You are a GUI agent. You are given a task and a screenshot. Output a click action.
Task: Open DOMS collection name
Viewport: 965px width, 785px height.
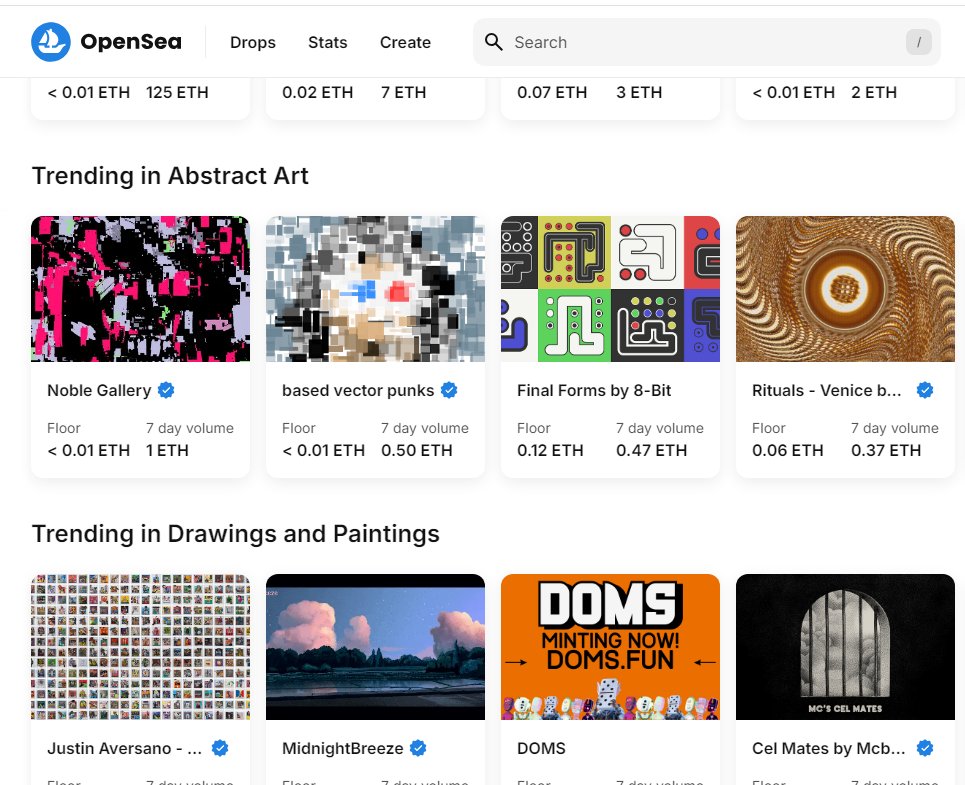click(542, 749)
